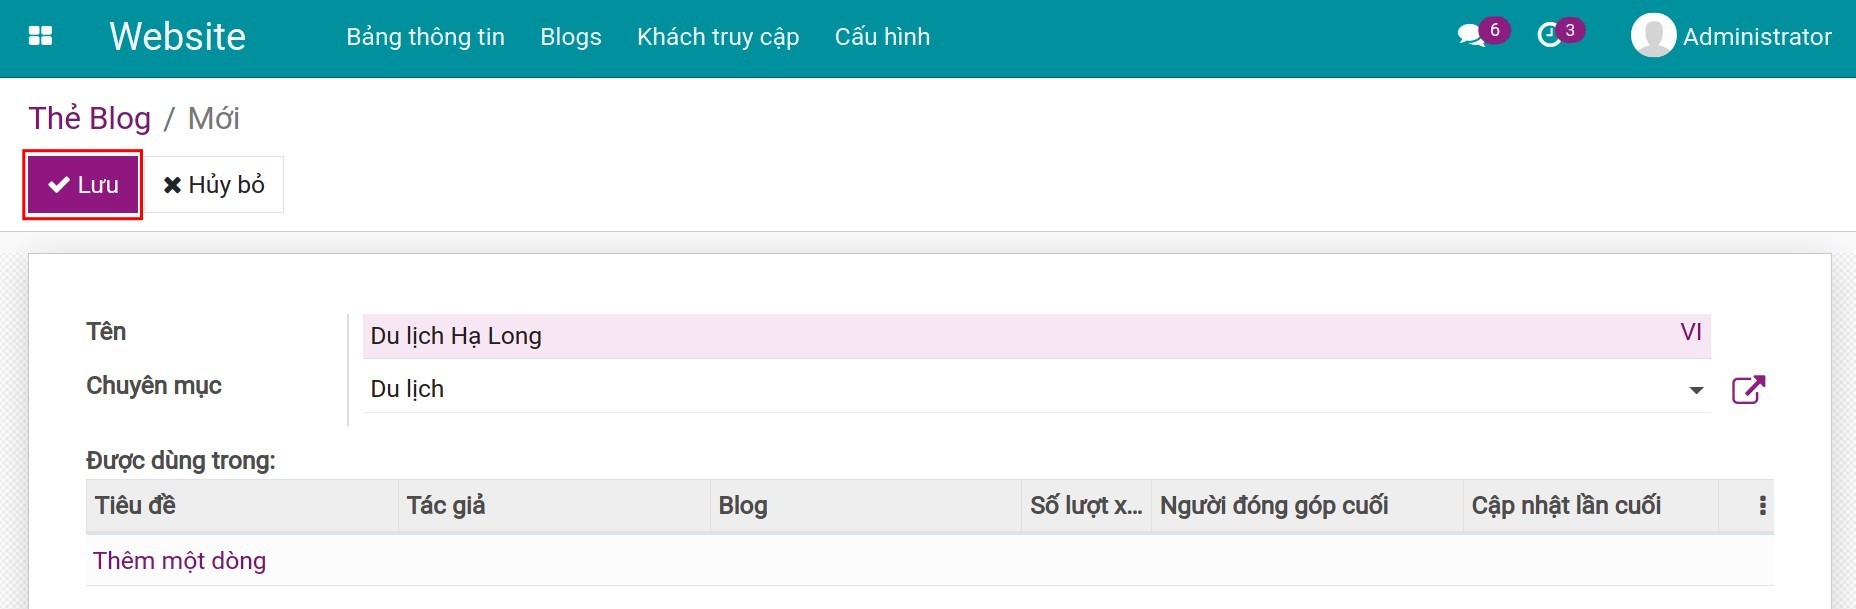Click the Lưu save button
Screen dimensions: 1856x609
tap(83, 185)
